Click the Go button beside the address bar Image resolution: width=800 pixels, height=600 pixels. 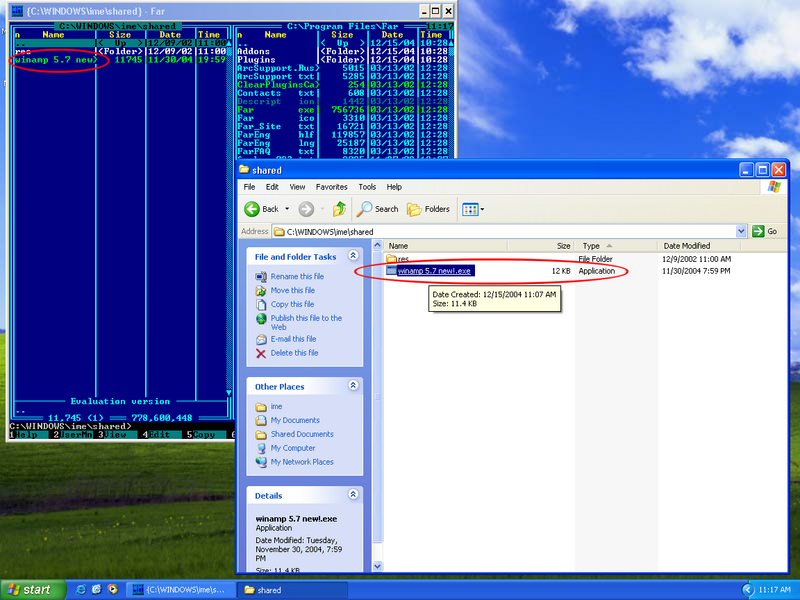click(765, 231)
